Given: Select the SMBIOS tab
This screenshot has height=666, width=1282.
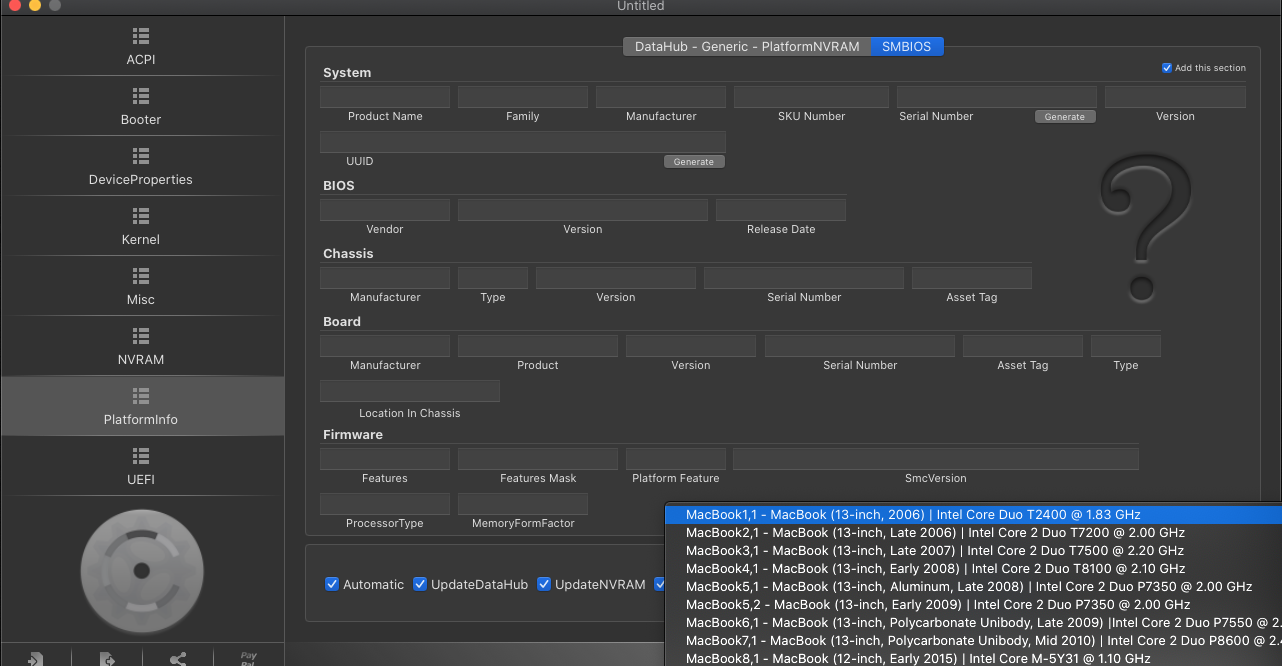Looking at the screenshot, I should click(906, 47).
